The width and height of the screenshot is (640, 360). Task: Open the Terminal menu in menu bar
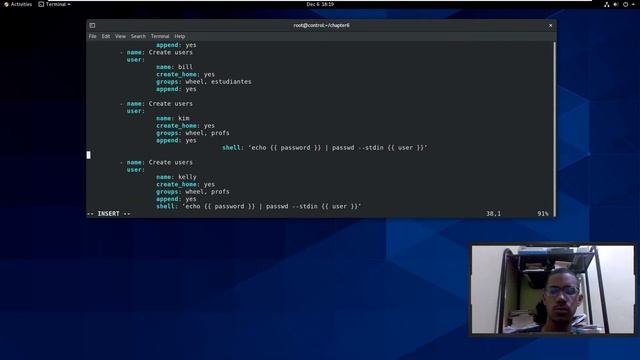(160, 36)
